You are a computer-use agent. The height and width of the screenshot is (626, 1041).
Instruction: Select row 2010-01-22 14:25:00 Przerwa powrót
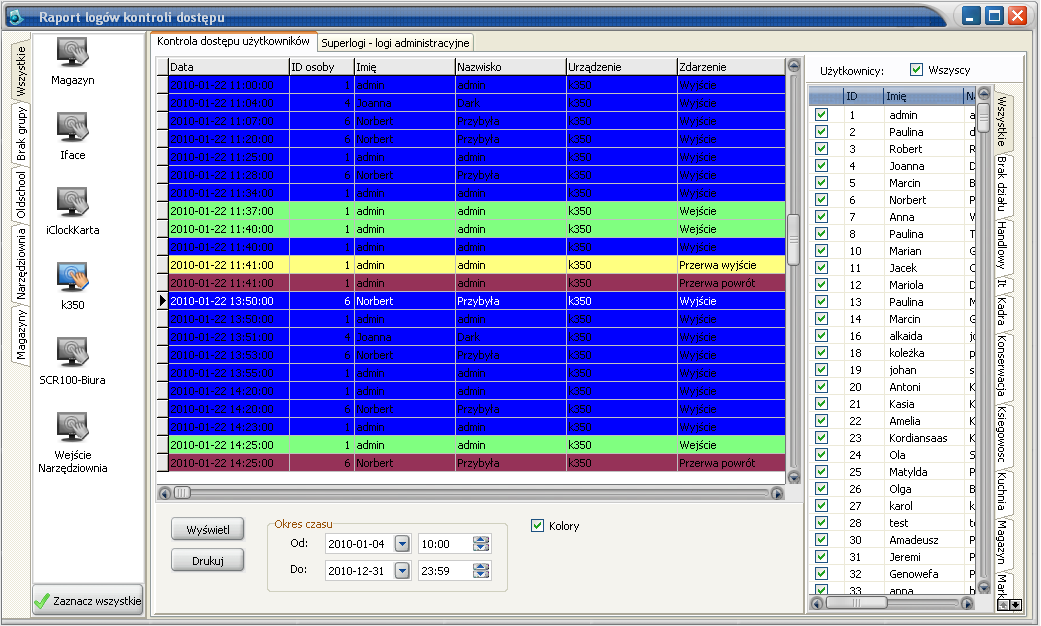click(x=477, y=463)
